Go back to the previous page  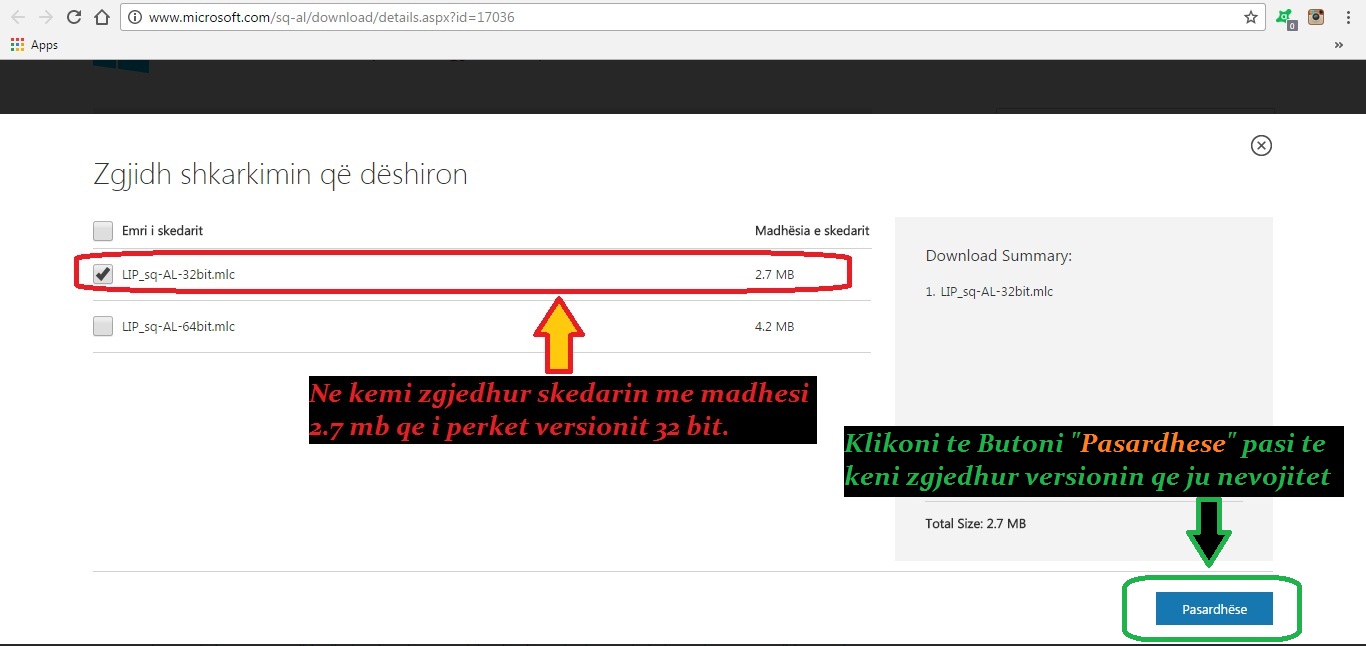coord(18,17)
